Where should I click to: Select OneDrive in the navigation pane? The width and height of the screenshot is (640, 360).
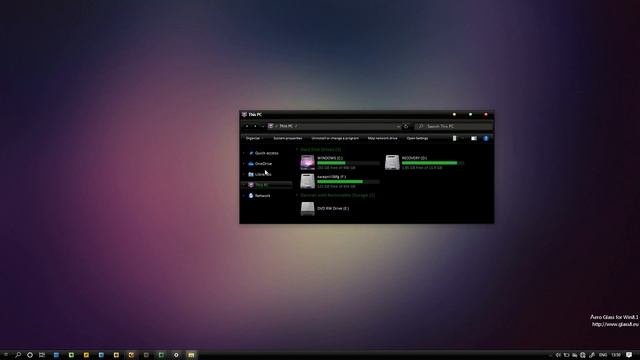[263, 164]
